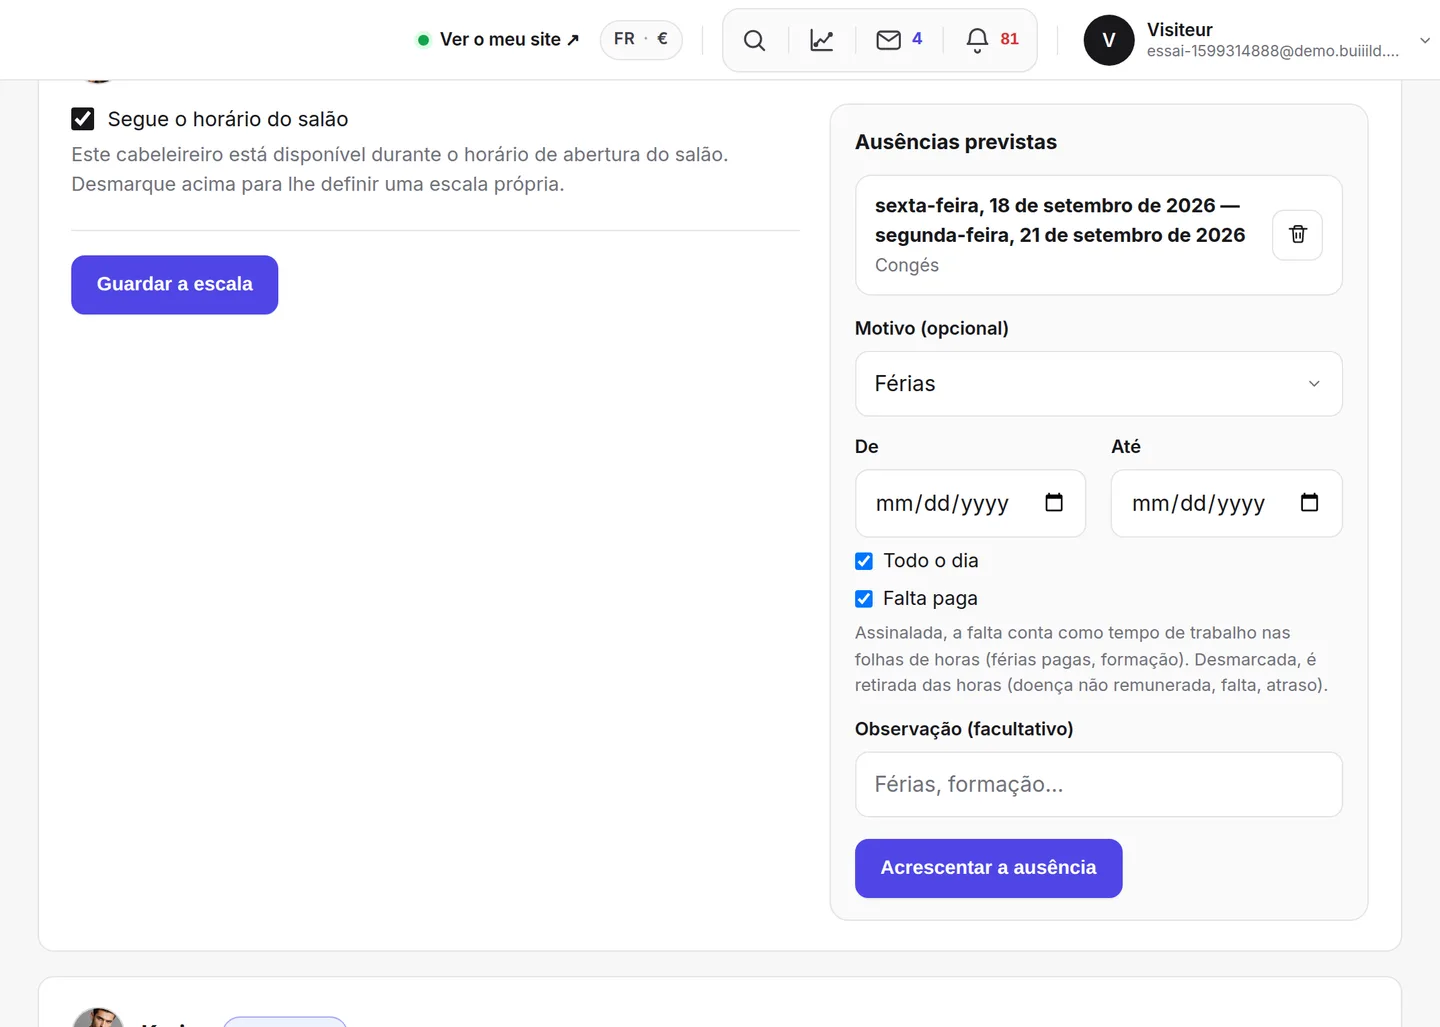Click the messages count 4
This screenshot has height=1027, width=1440.
click(917, 39)
